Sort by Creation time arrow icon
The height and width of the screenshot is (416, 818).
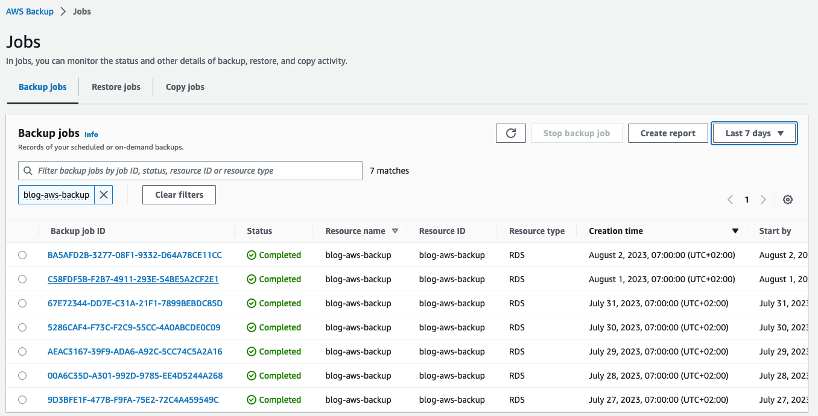pos(736,231)
